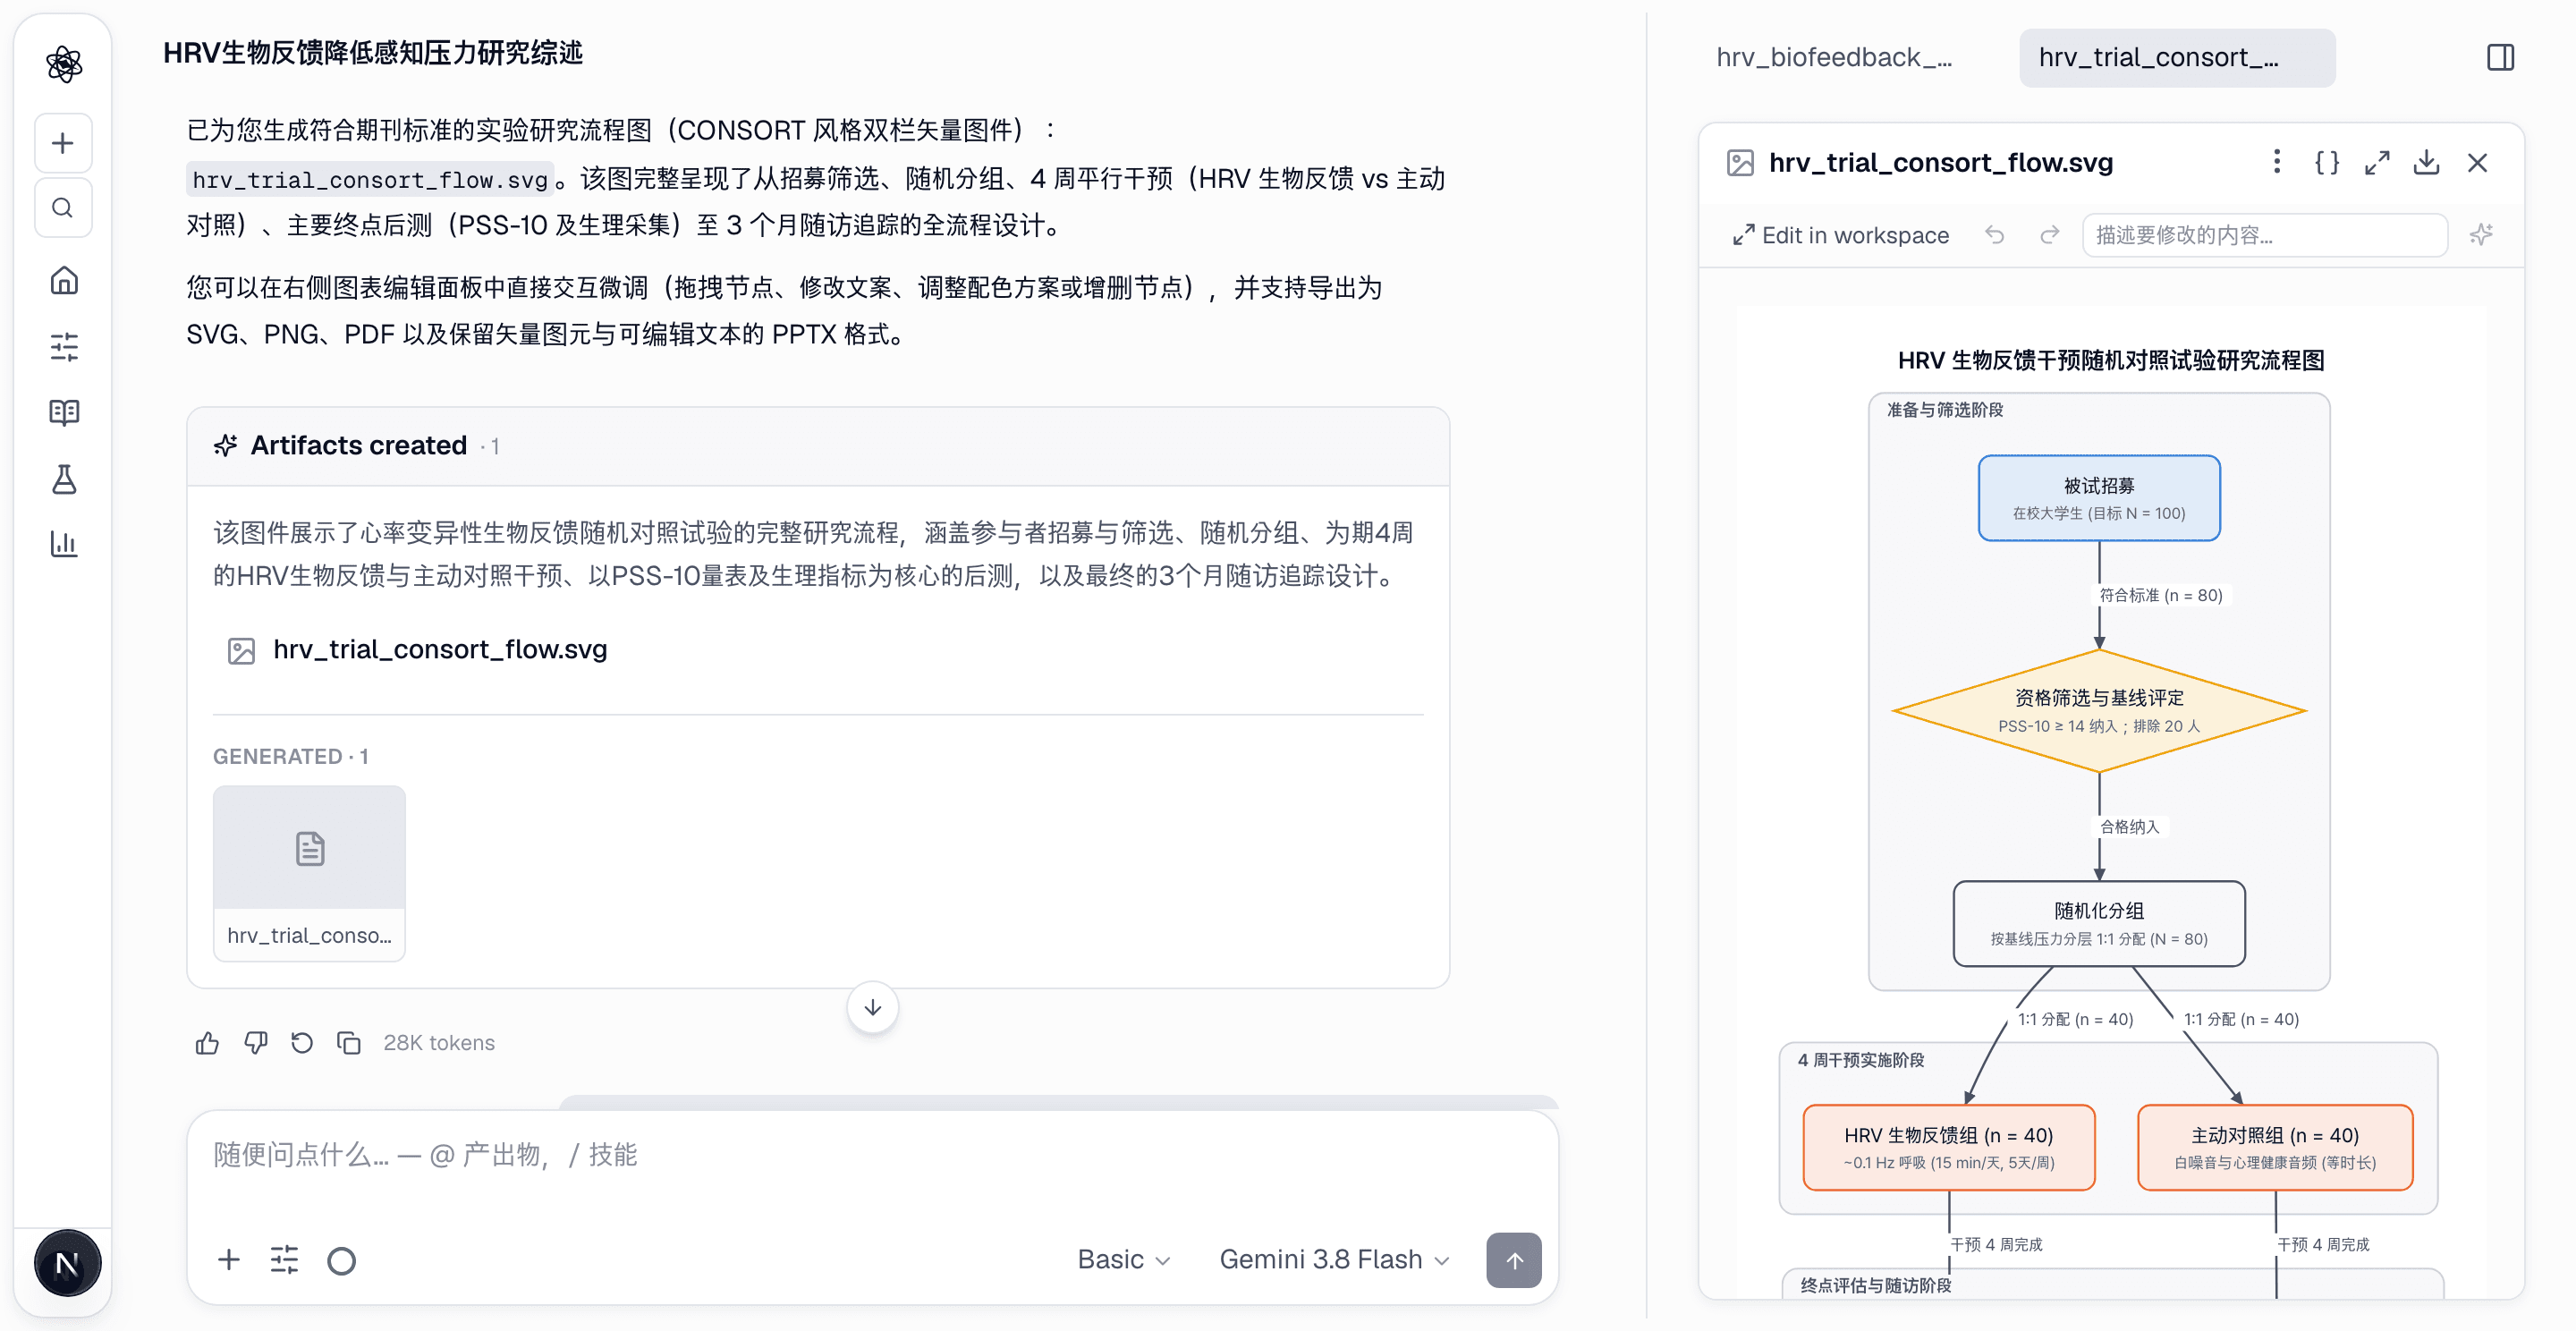Viewport: 2576px width, 1331px height.
Task: Select the HRV 生物反馈组 node
Action: pyautogui.click(x=1949, y=1147)
